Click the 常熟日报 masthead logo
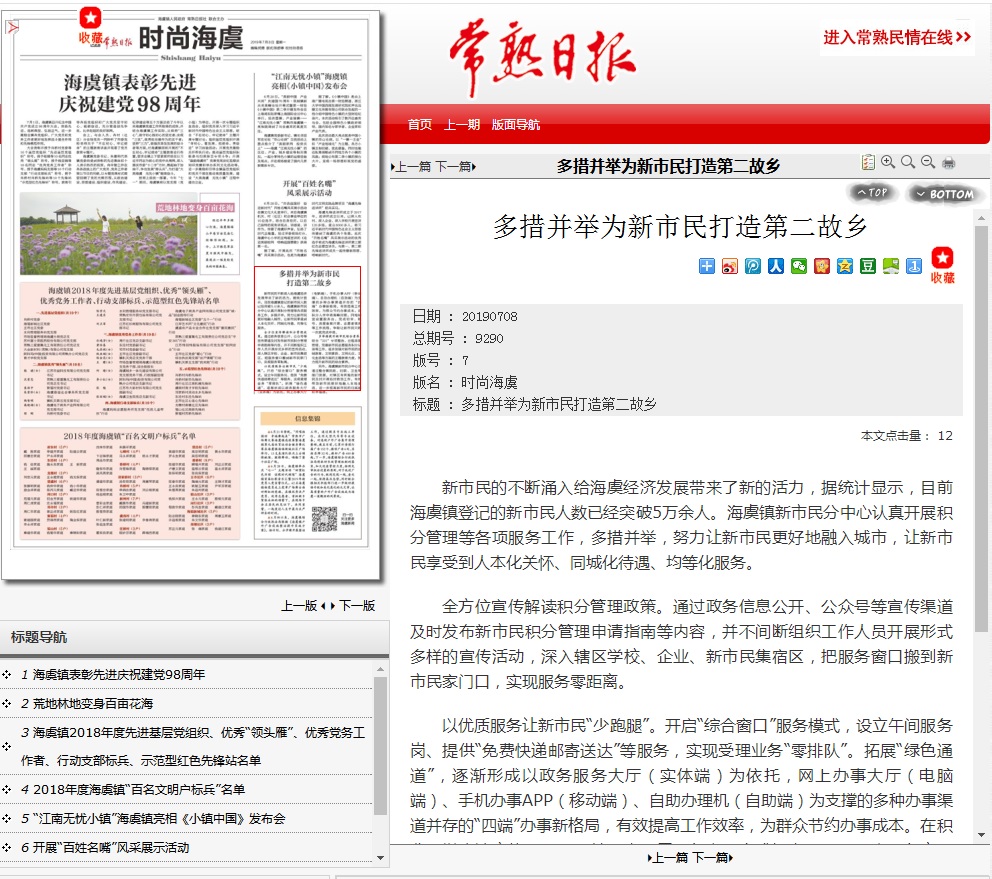992x879 pixels. [x=542, y=57]
